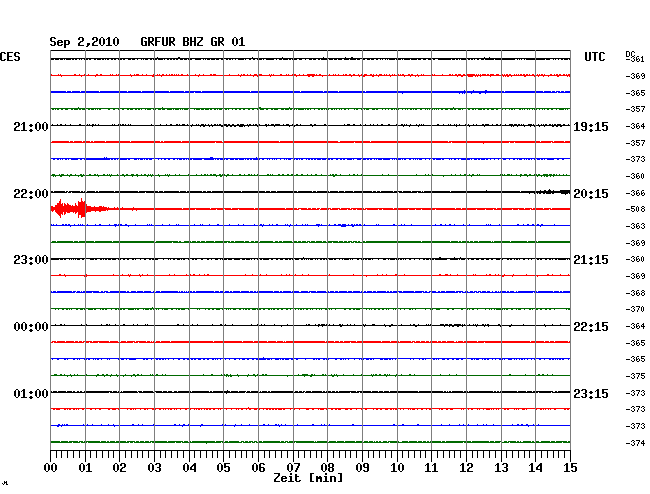The width and height of the screenshot is (650, 494).
Task: Select the DC offset value "-361"
Action: (635, 59)
